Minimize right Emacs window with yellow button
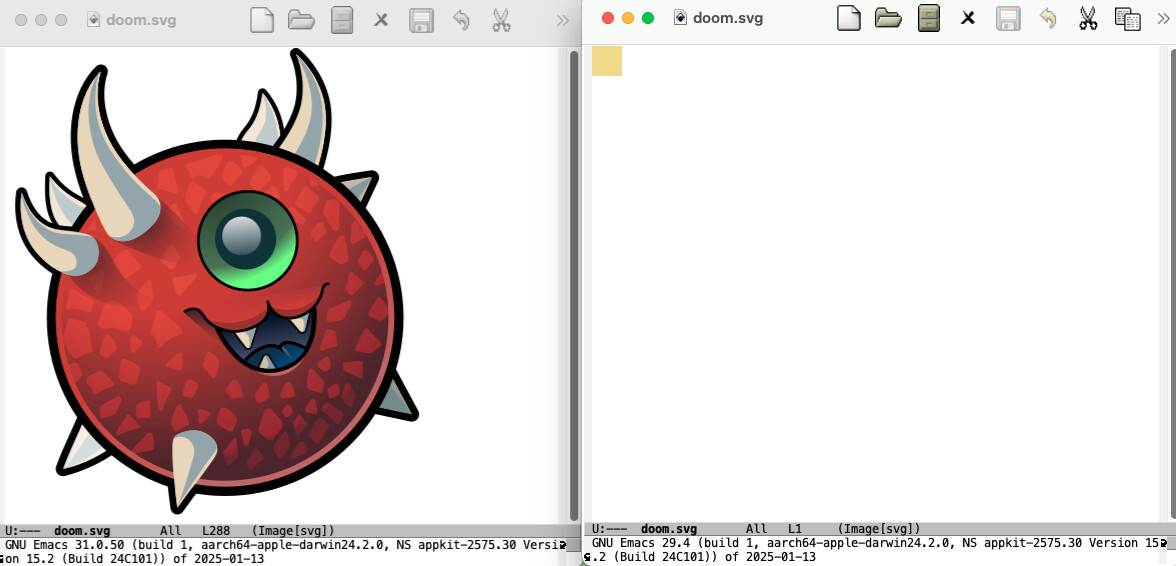The image size is (1176, 566). [628, 18]
